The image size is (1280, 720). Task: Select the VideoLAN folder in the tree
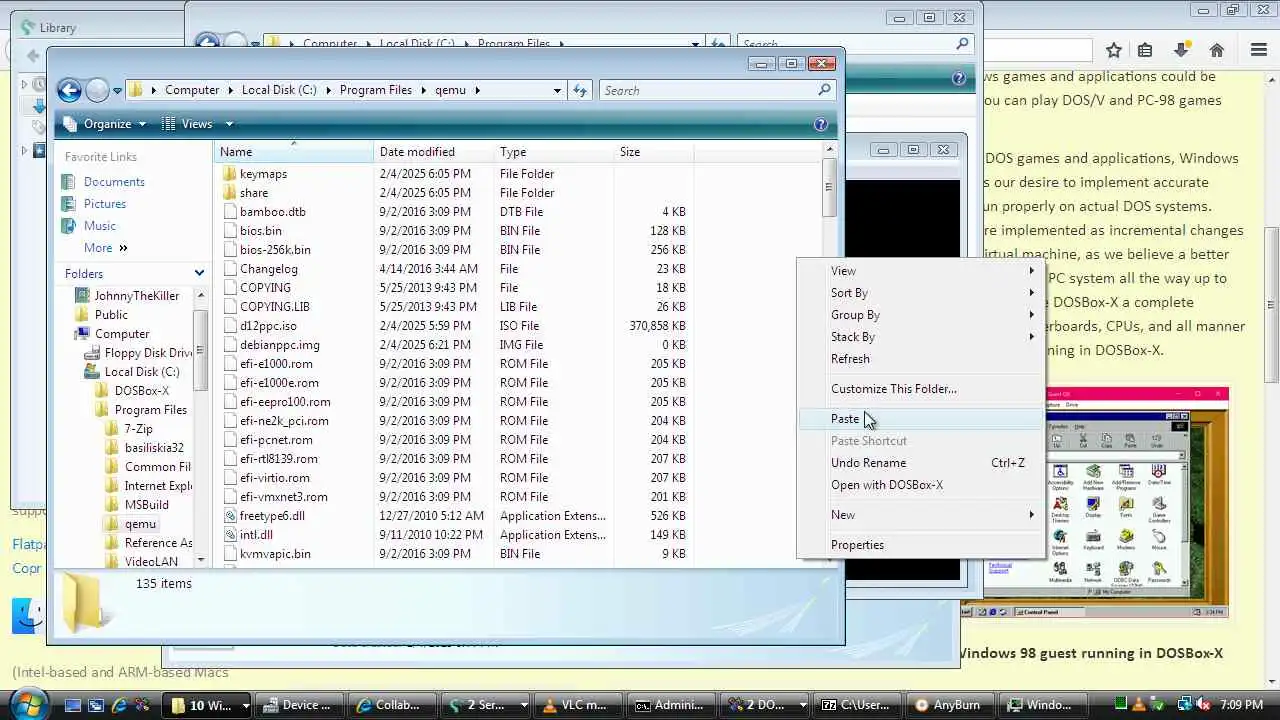coord(151,562)
